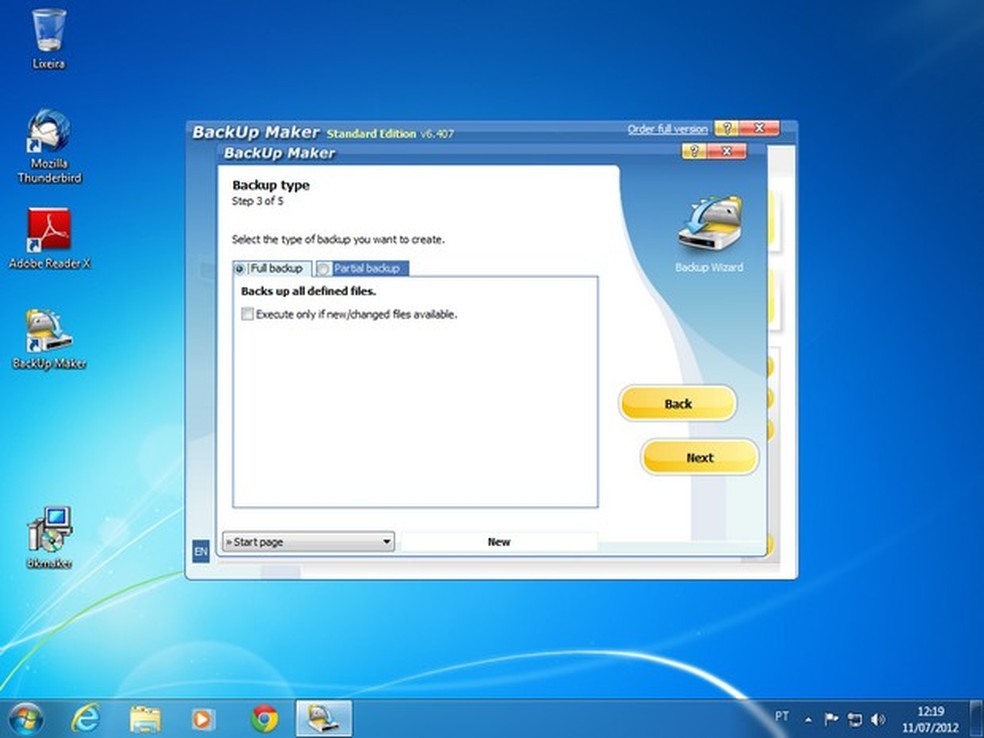Open Windows Media Player from the taskbar
Image resolution: width=984 pixels, height=738 pixels.
[x=203, y=718]
